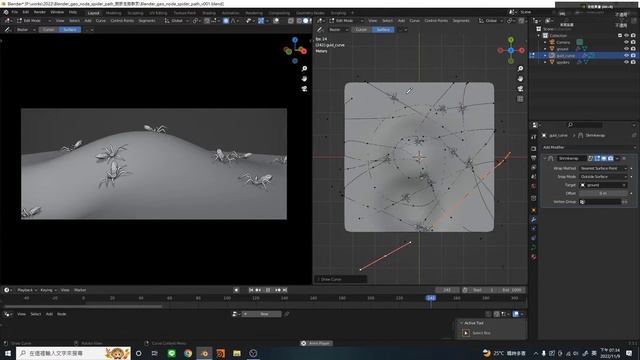The width and height of the screenshot is (640, 360).
Task: Click Draw tool pencil icon in right viewport header
Action: 320,29
